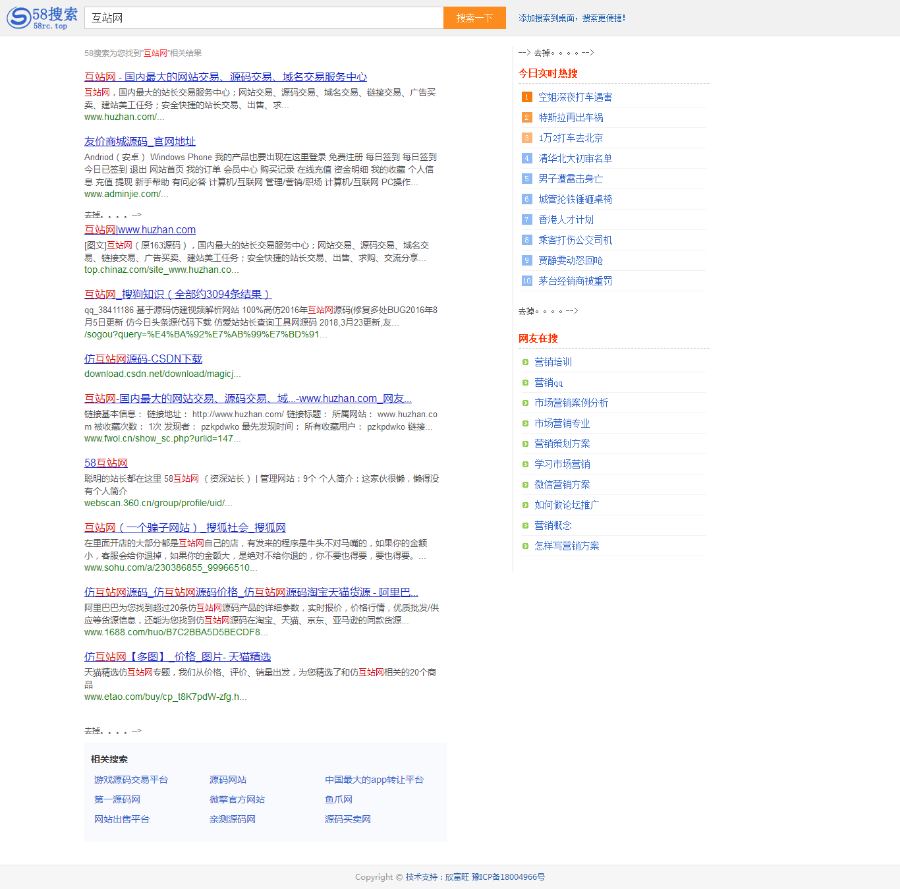Viewport: 900px width, 889px height.
Task: Open the 添加搜索到桌面 link
Action: tap(572, 18)
